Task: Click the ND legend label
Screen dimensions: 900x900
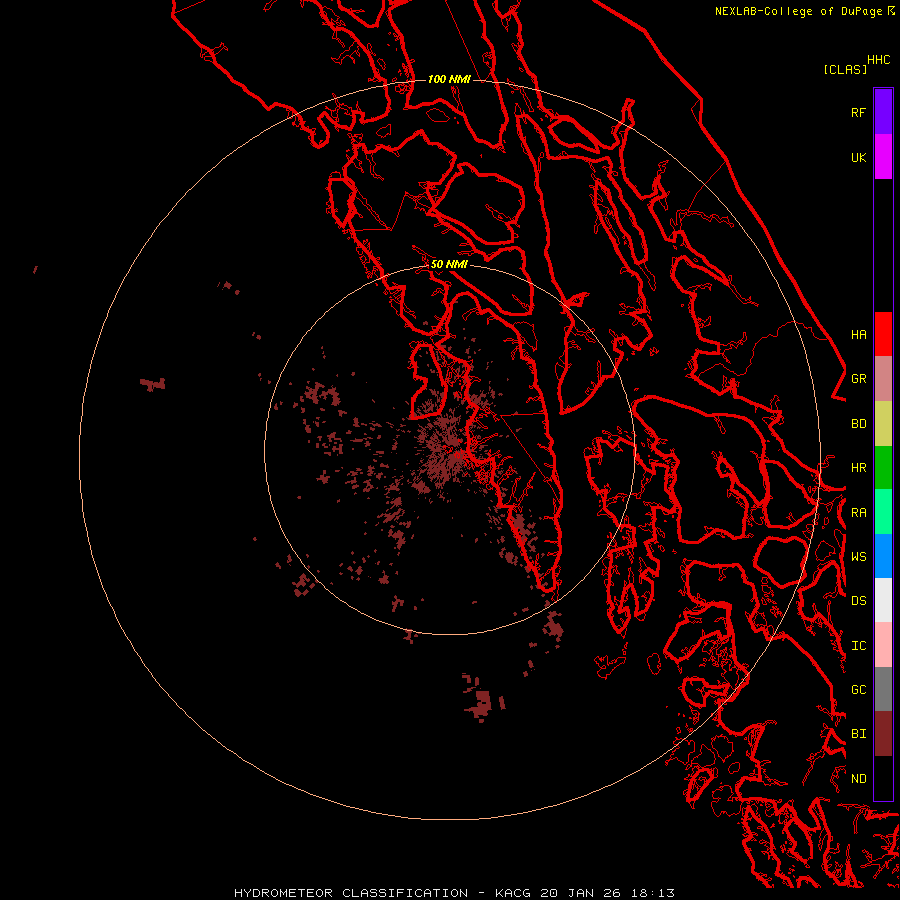Action: (858, 779)
